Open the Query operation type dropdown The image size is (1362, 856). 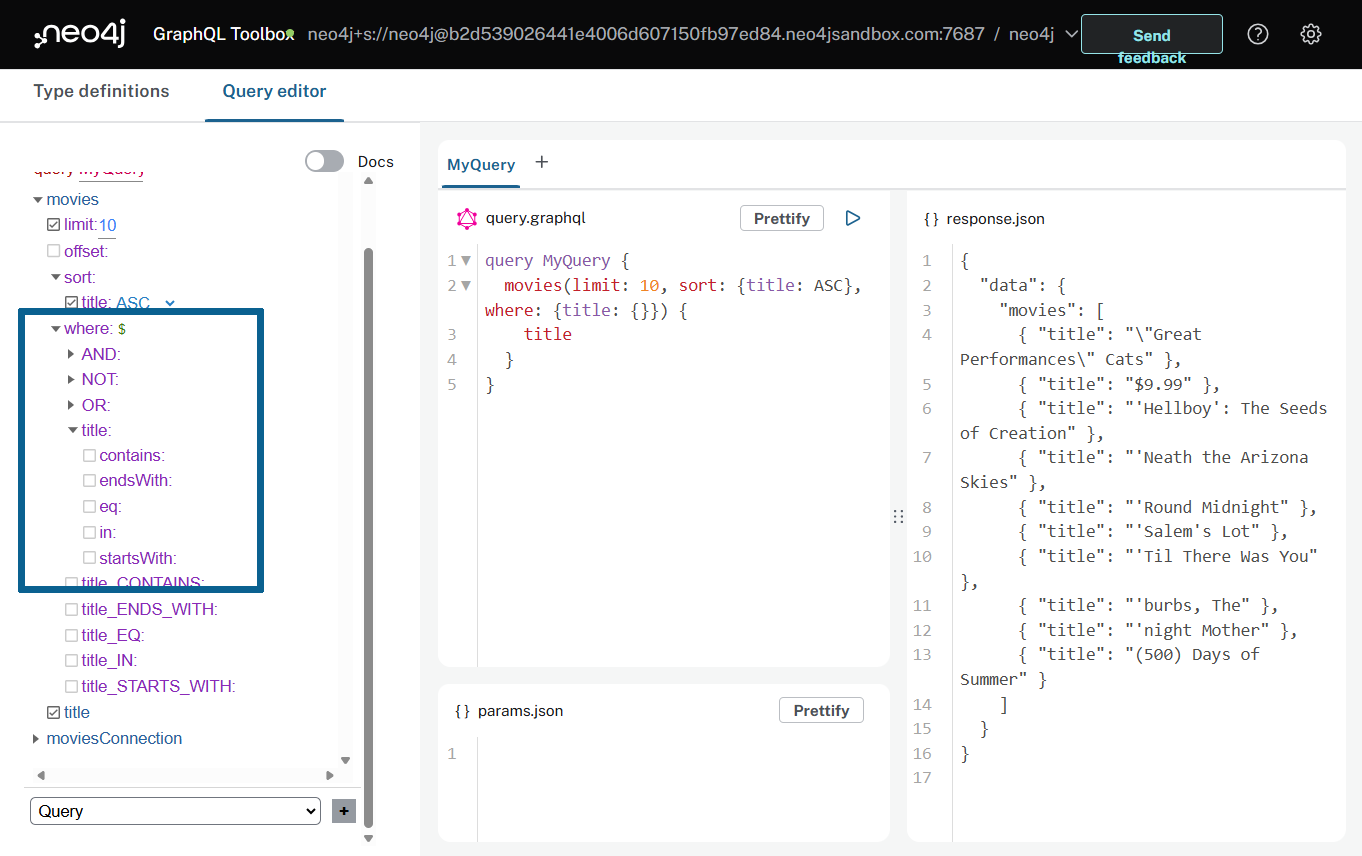pos(175,811)
